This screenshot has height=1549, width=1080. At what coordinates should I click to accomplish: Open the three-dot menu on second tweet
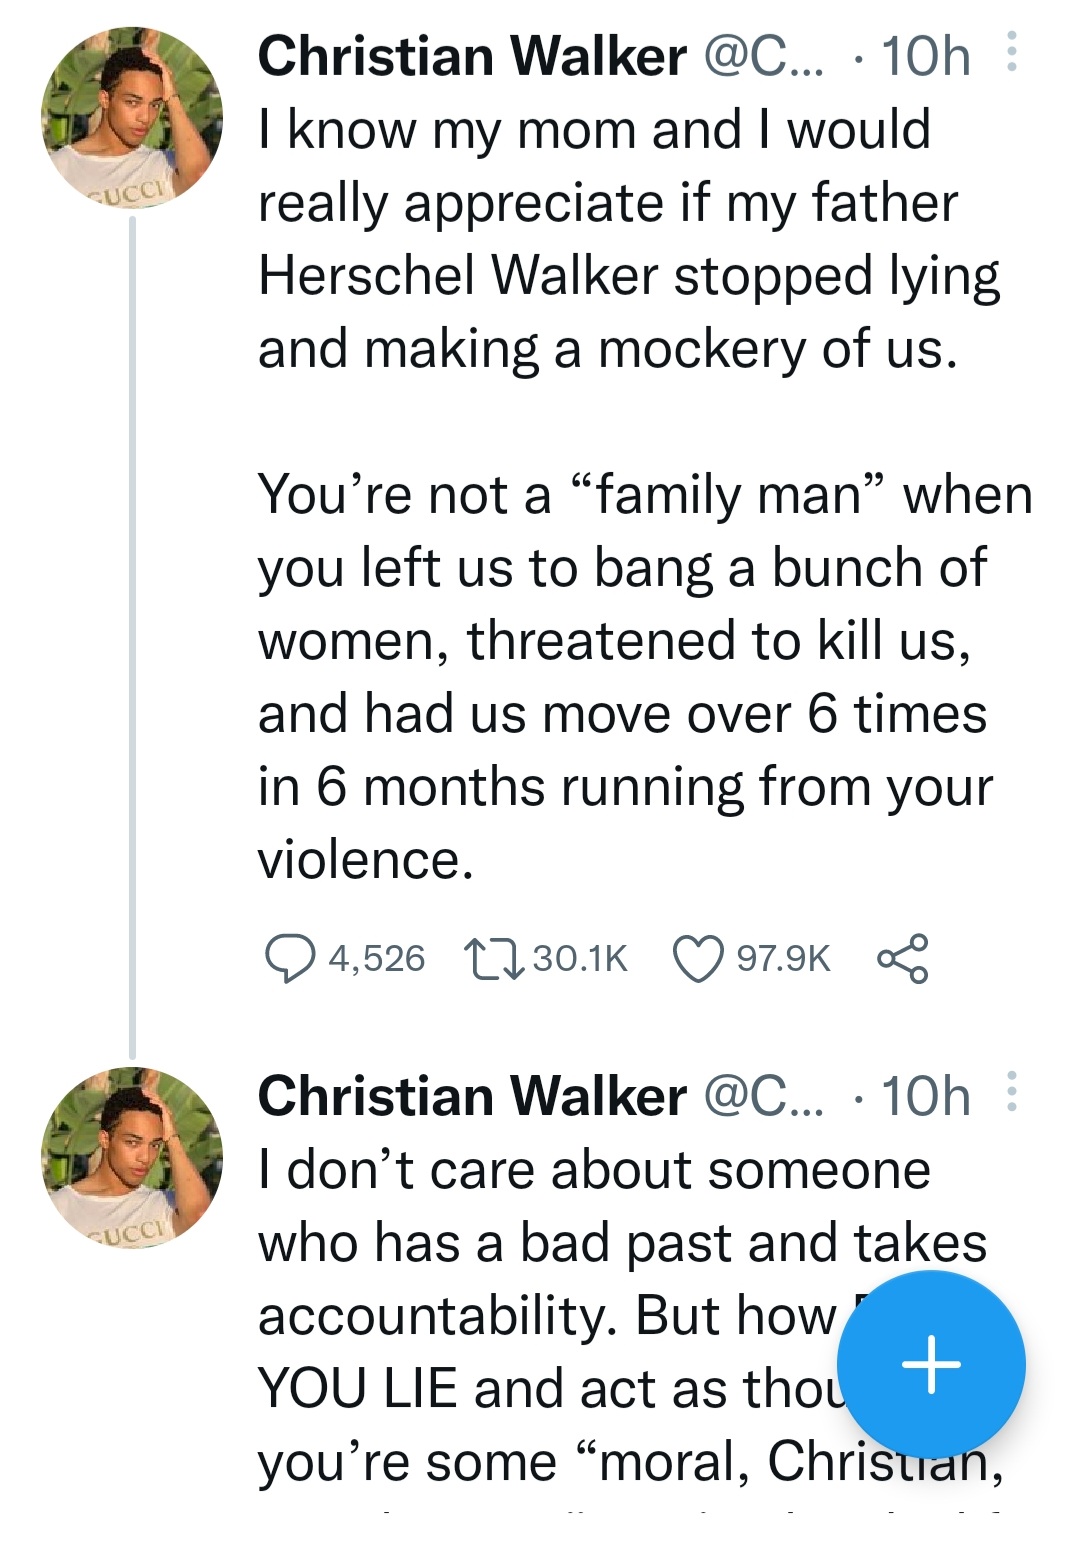[x=1011, y=1092]
